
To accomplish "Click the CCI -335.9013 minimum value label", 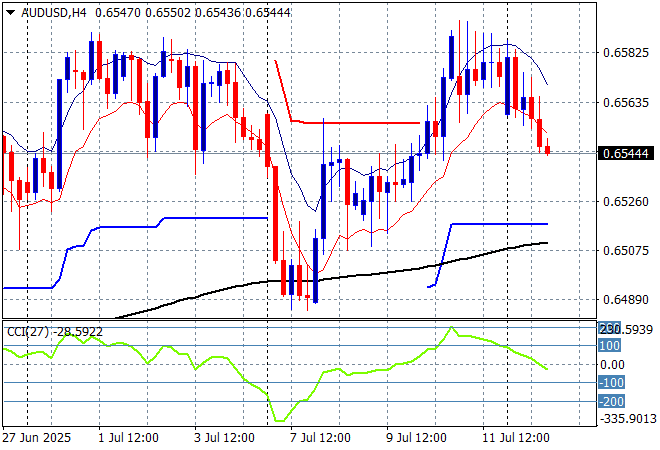I will [628, 420].
